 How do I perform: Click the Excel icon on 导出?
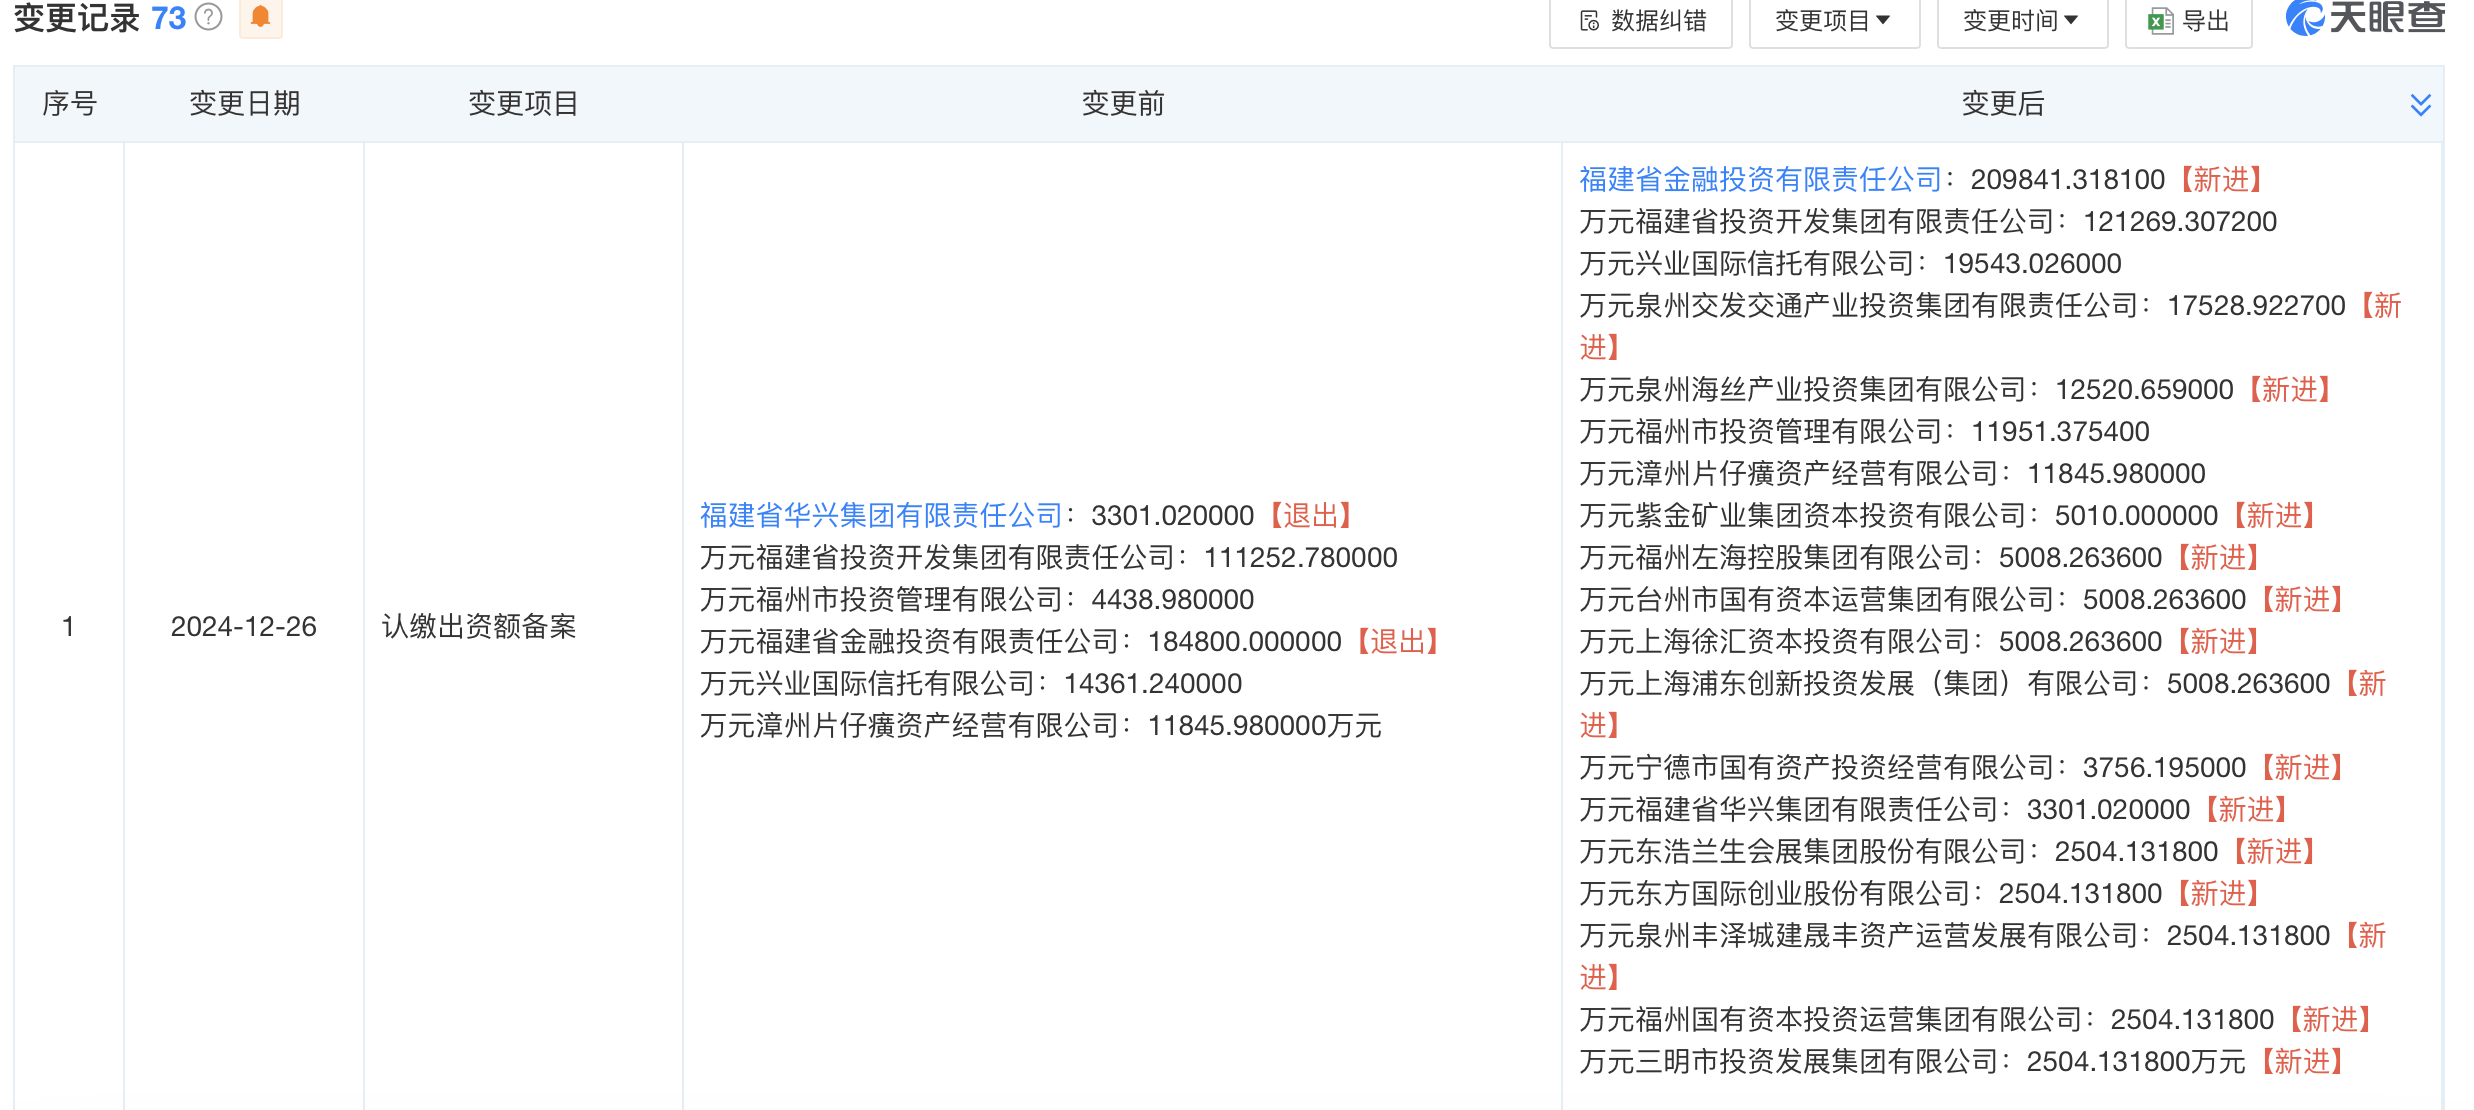pyautogui.click(x=2160, y=21)
